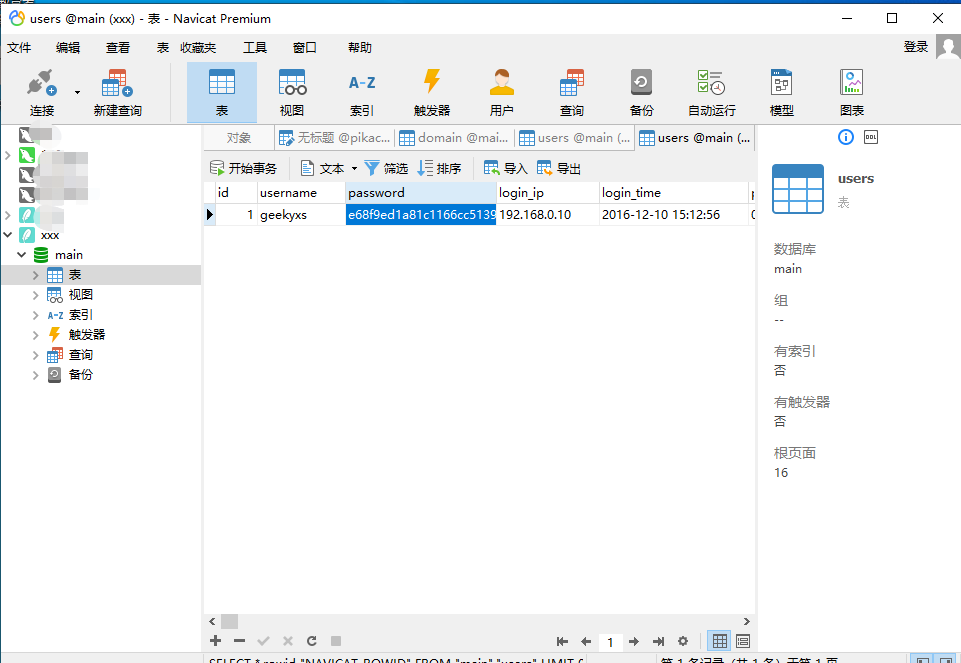Viewport: 961px width, 663px height.
Task: Collapse the xxx connection node
Action: click(8, 235)
